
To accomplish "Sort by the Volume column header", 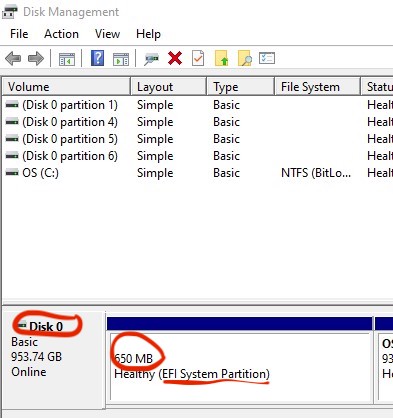I will (66, 87).
